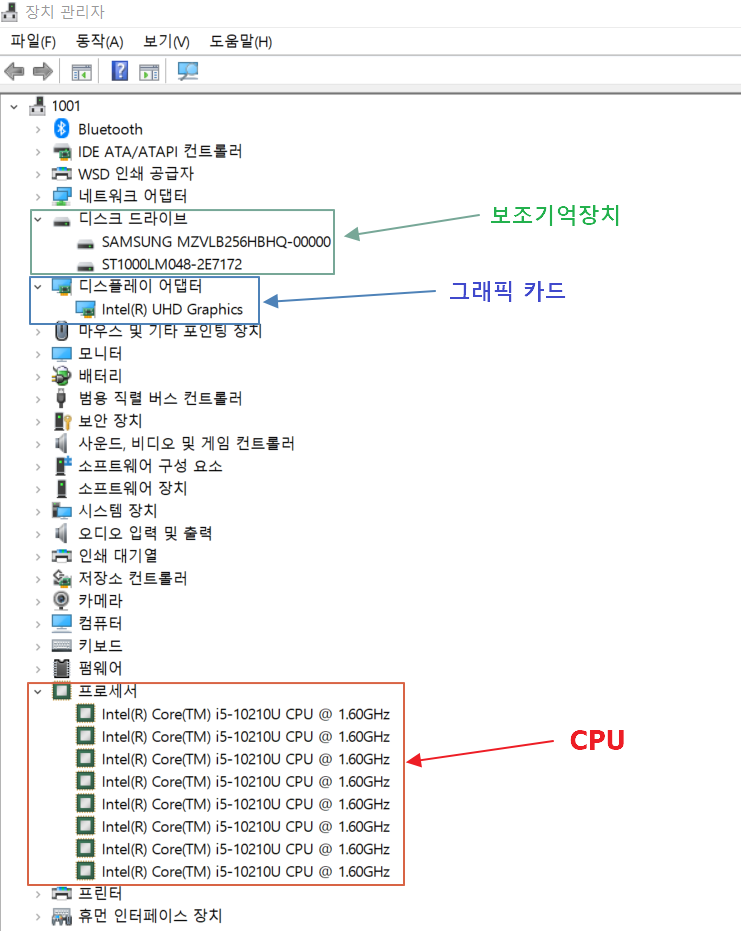This screenshot has height=931, width=741.
Task: Open the 파일(F) menu
Action: 33,42
